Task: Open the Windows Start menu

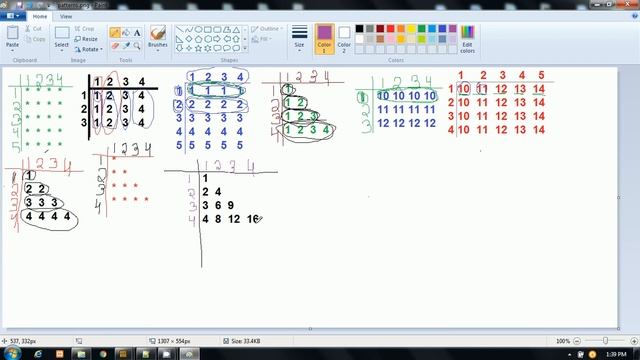Action: 12,353
